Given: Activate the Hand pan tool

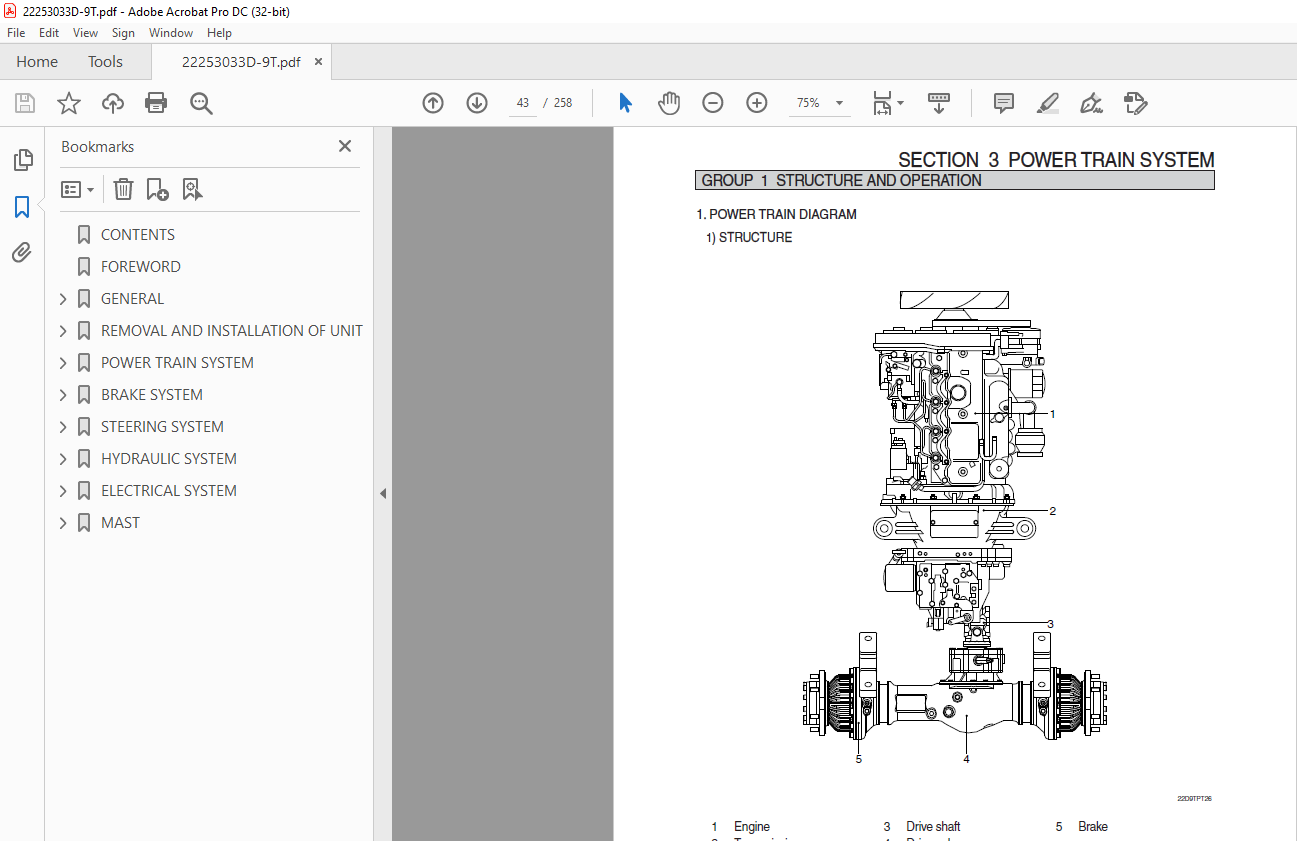Looking at the screenshot, I should pos(668,103).
